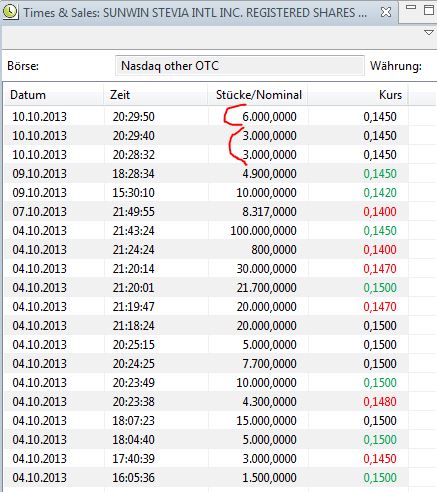Select the 07.10.2013 date cell
Viewport: 437px width, 492px height.
(x=39, y=212)
